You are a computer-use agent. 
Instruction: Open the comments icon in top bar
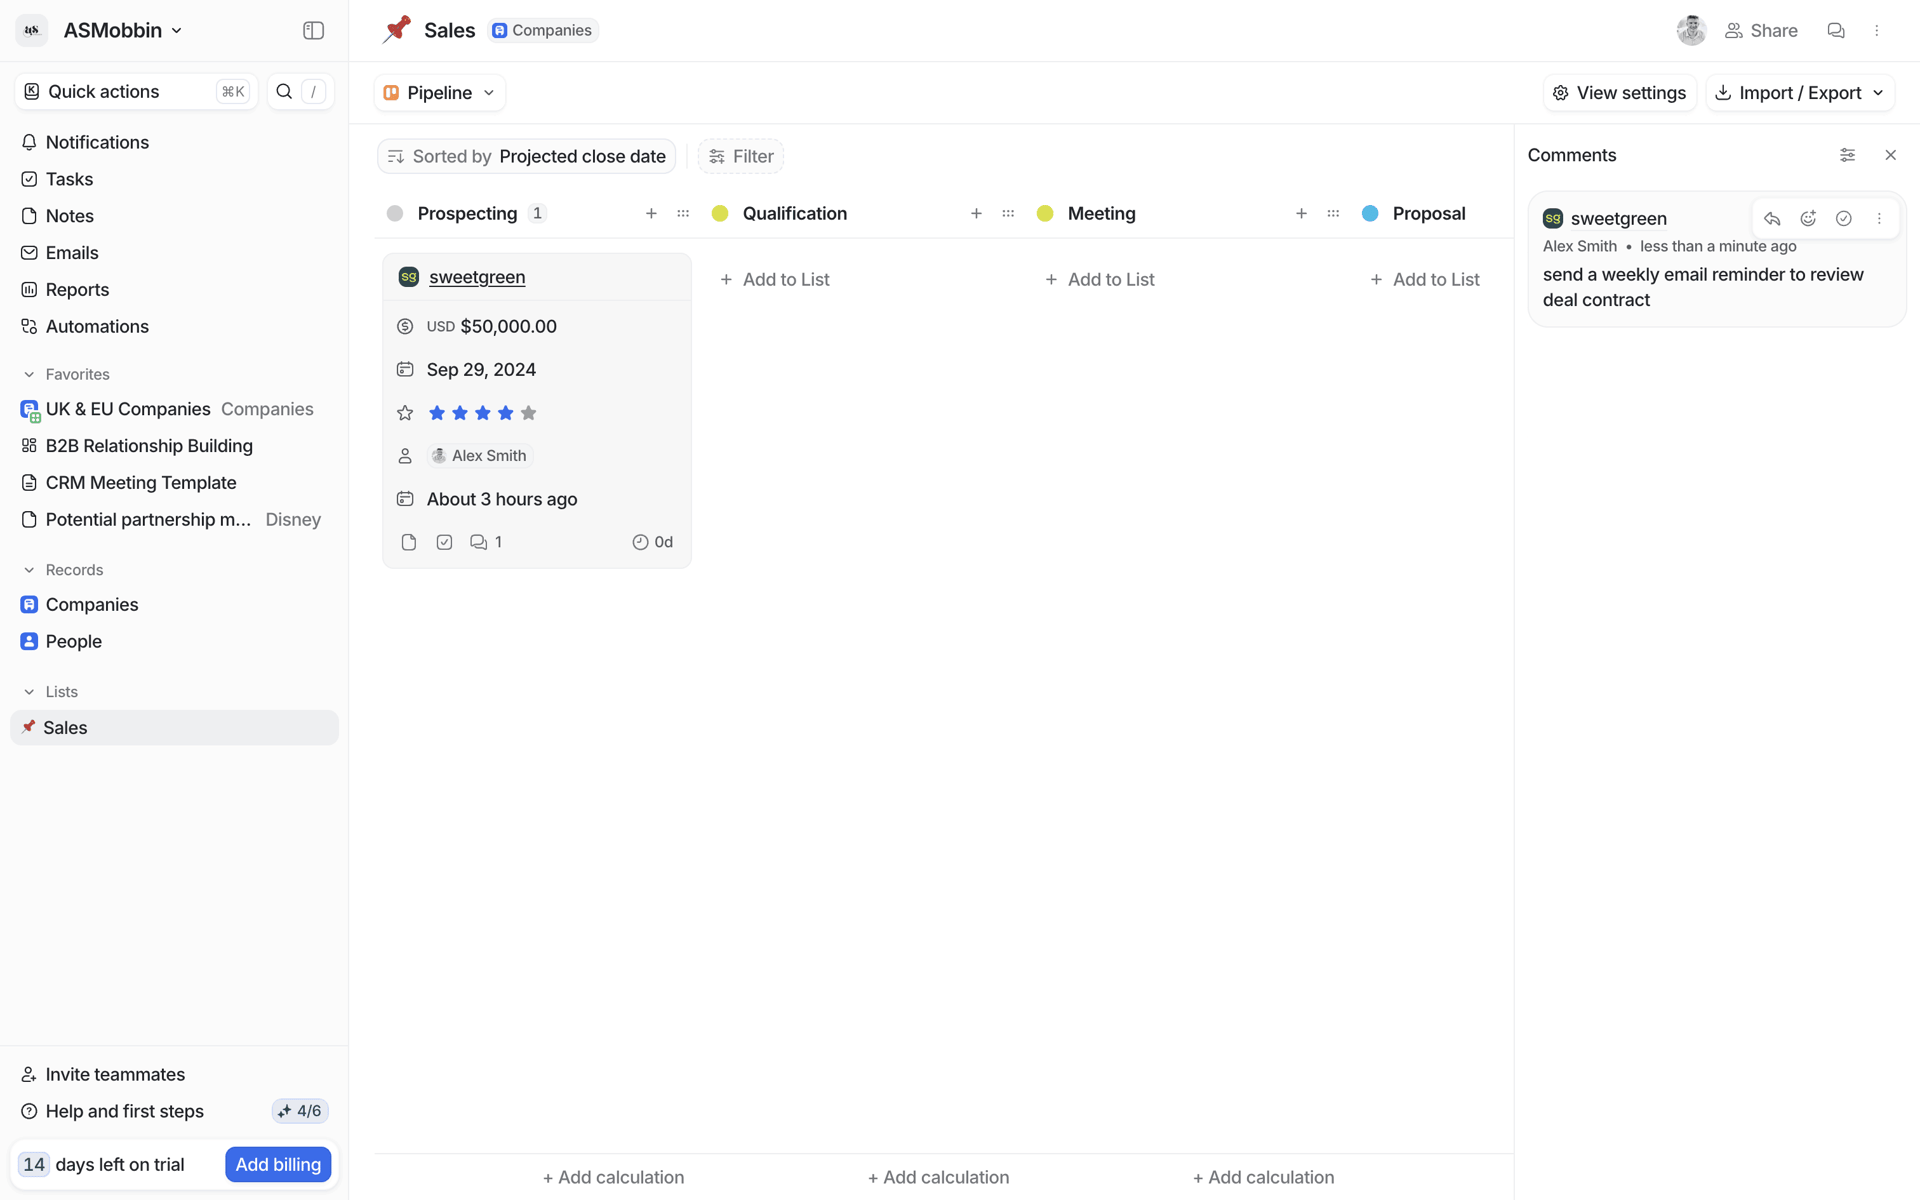click(x=1836, y=31)
